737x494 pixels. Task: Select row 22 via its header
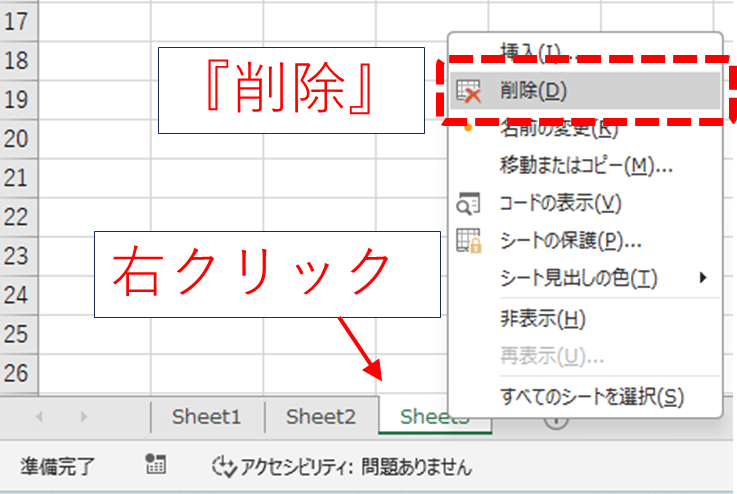(x=18, y=216)
